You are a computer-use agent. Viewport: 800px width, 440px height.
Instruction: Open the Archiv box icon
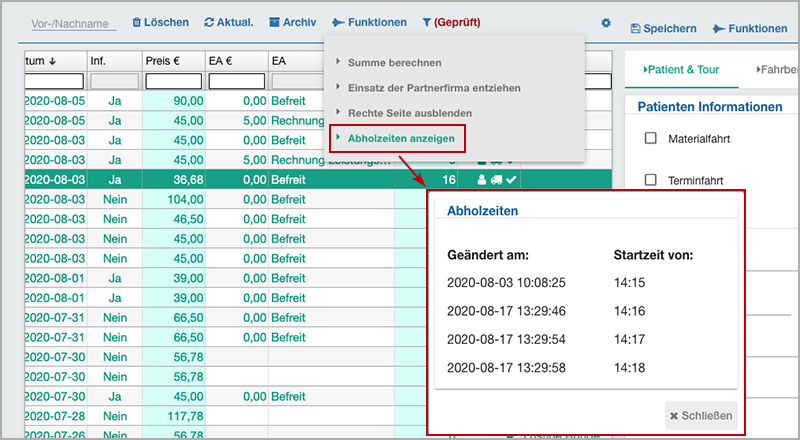[x=274, y=22]
